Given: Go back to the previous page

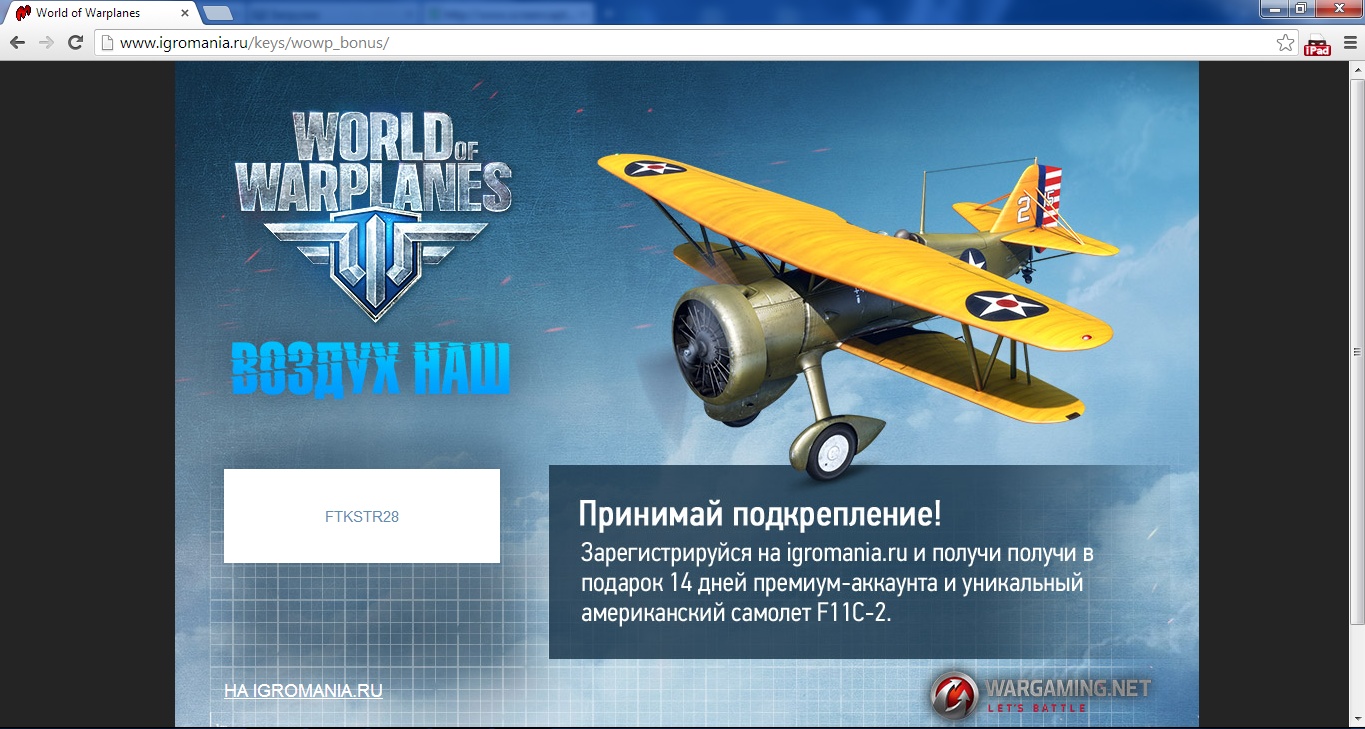Looking at the screenshot, I should click(x=17, y=43).
